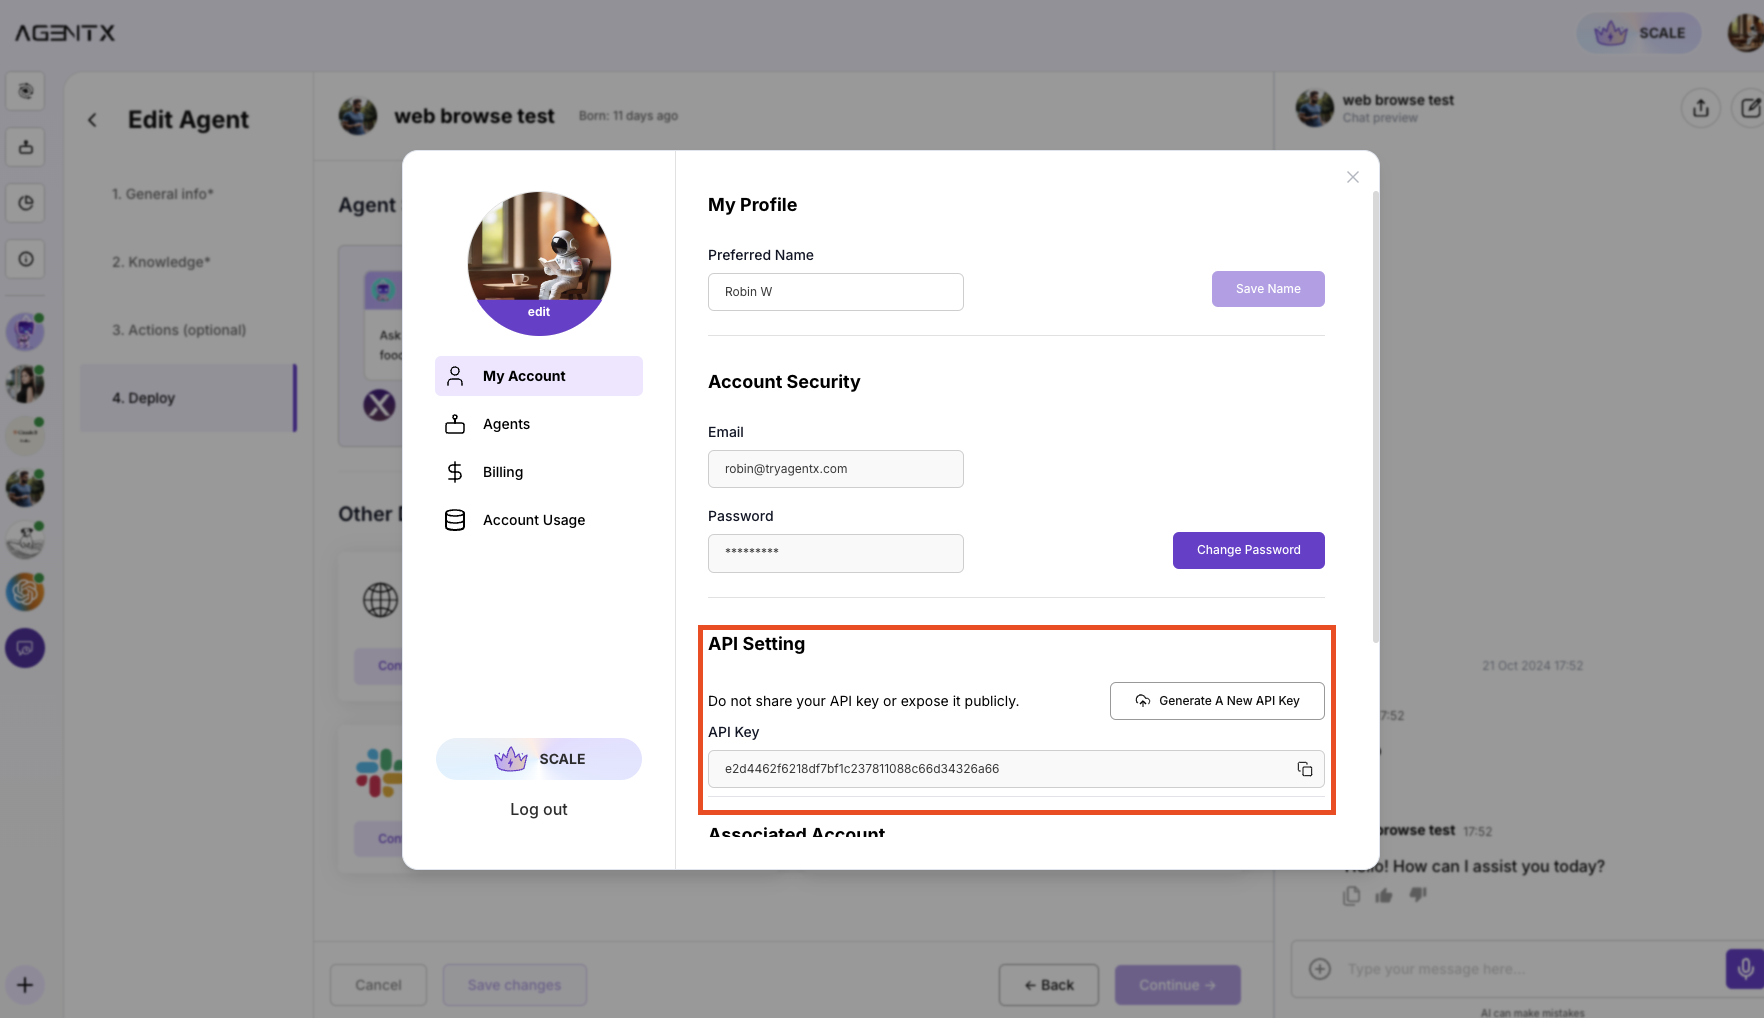The width and height of the screenshot is (1764, 1018).
Task: Click Save changes button
Action: [x=514, y=985]
